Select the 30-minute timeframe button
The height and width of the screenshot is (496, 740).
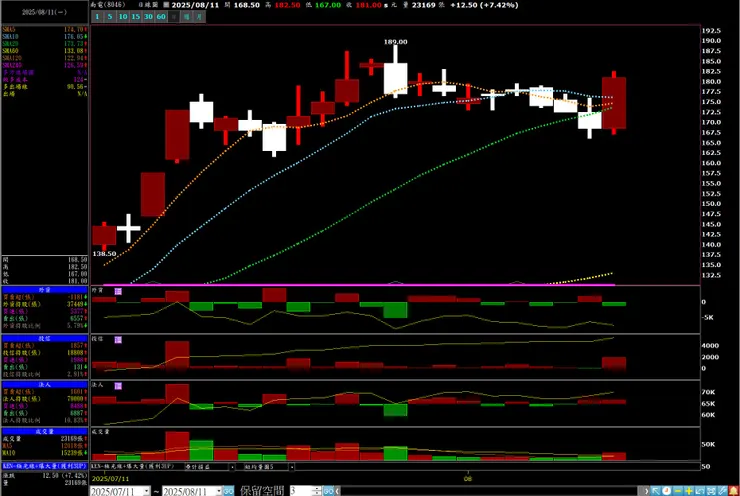(148, 17)
